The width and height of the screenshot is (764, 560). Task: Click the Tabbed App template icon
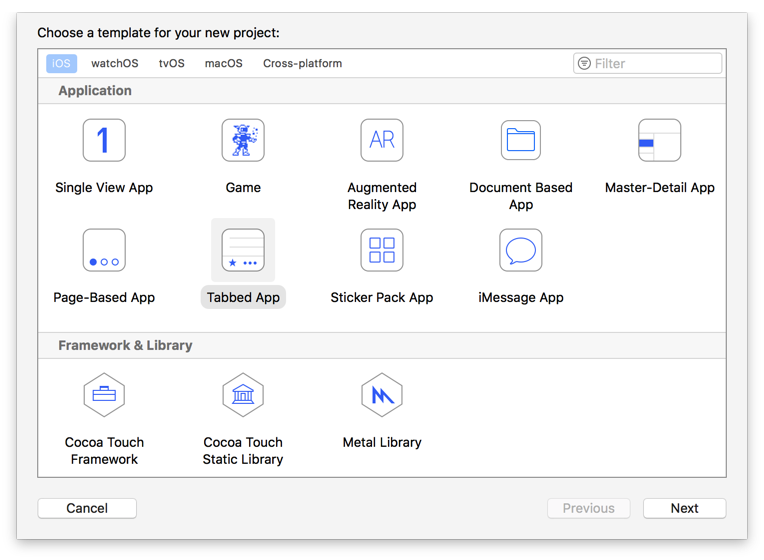coord(243,250)
